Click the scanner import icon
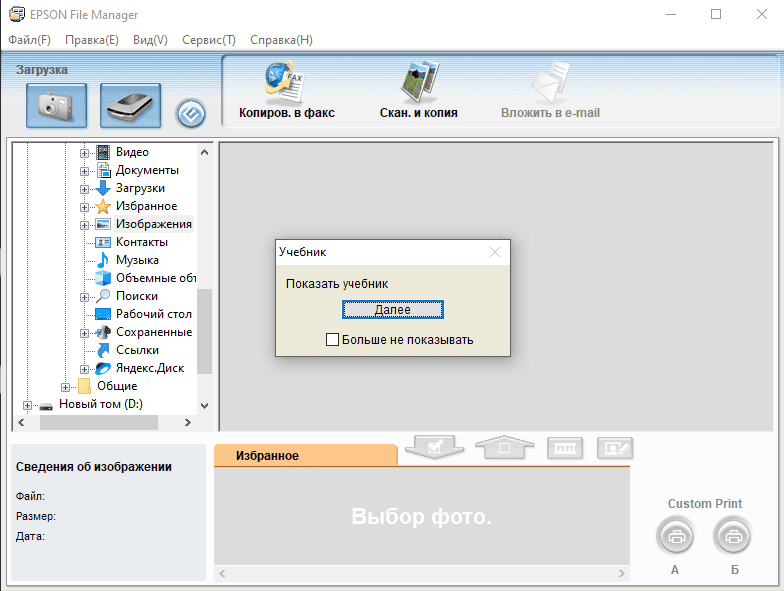Screen dimensions: 784x591 coord(130,106)
